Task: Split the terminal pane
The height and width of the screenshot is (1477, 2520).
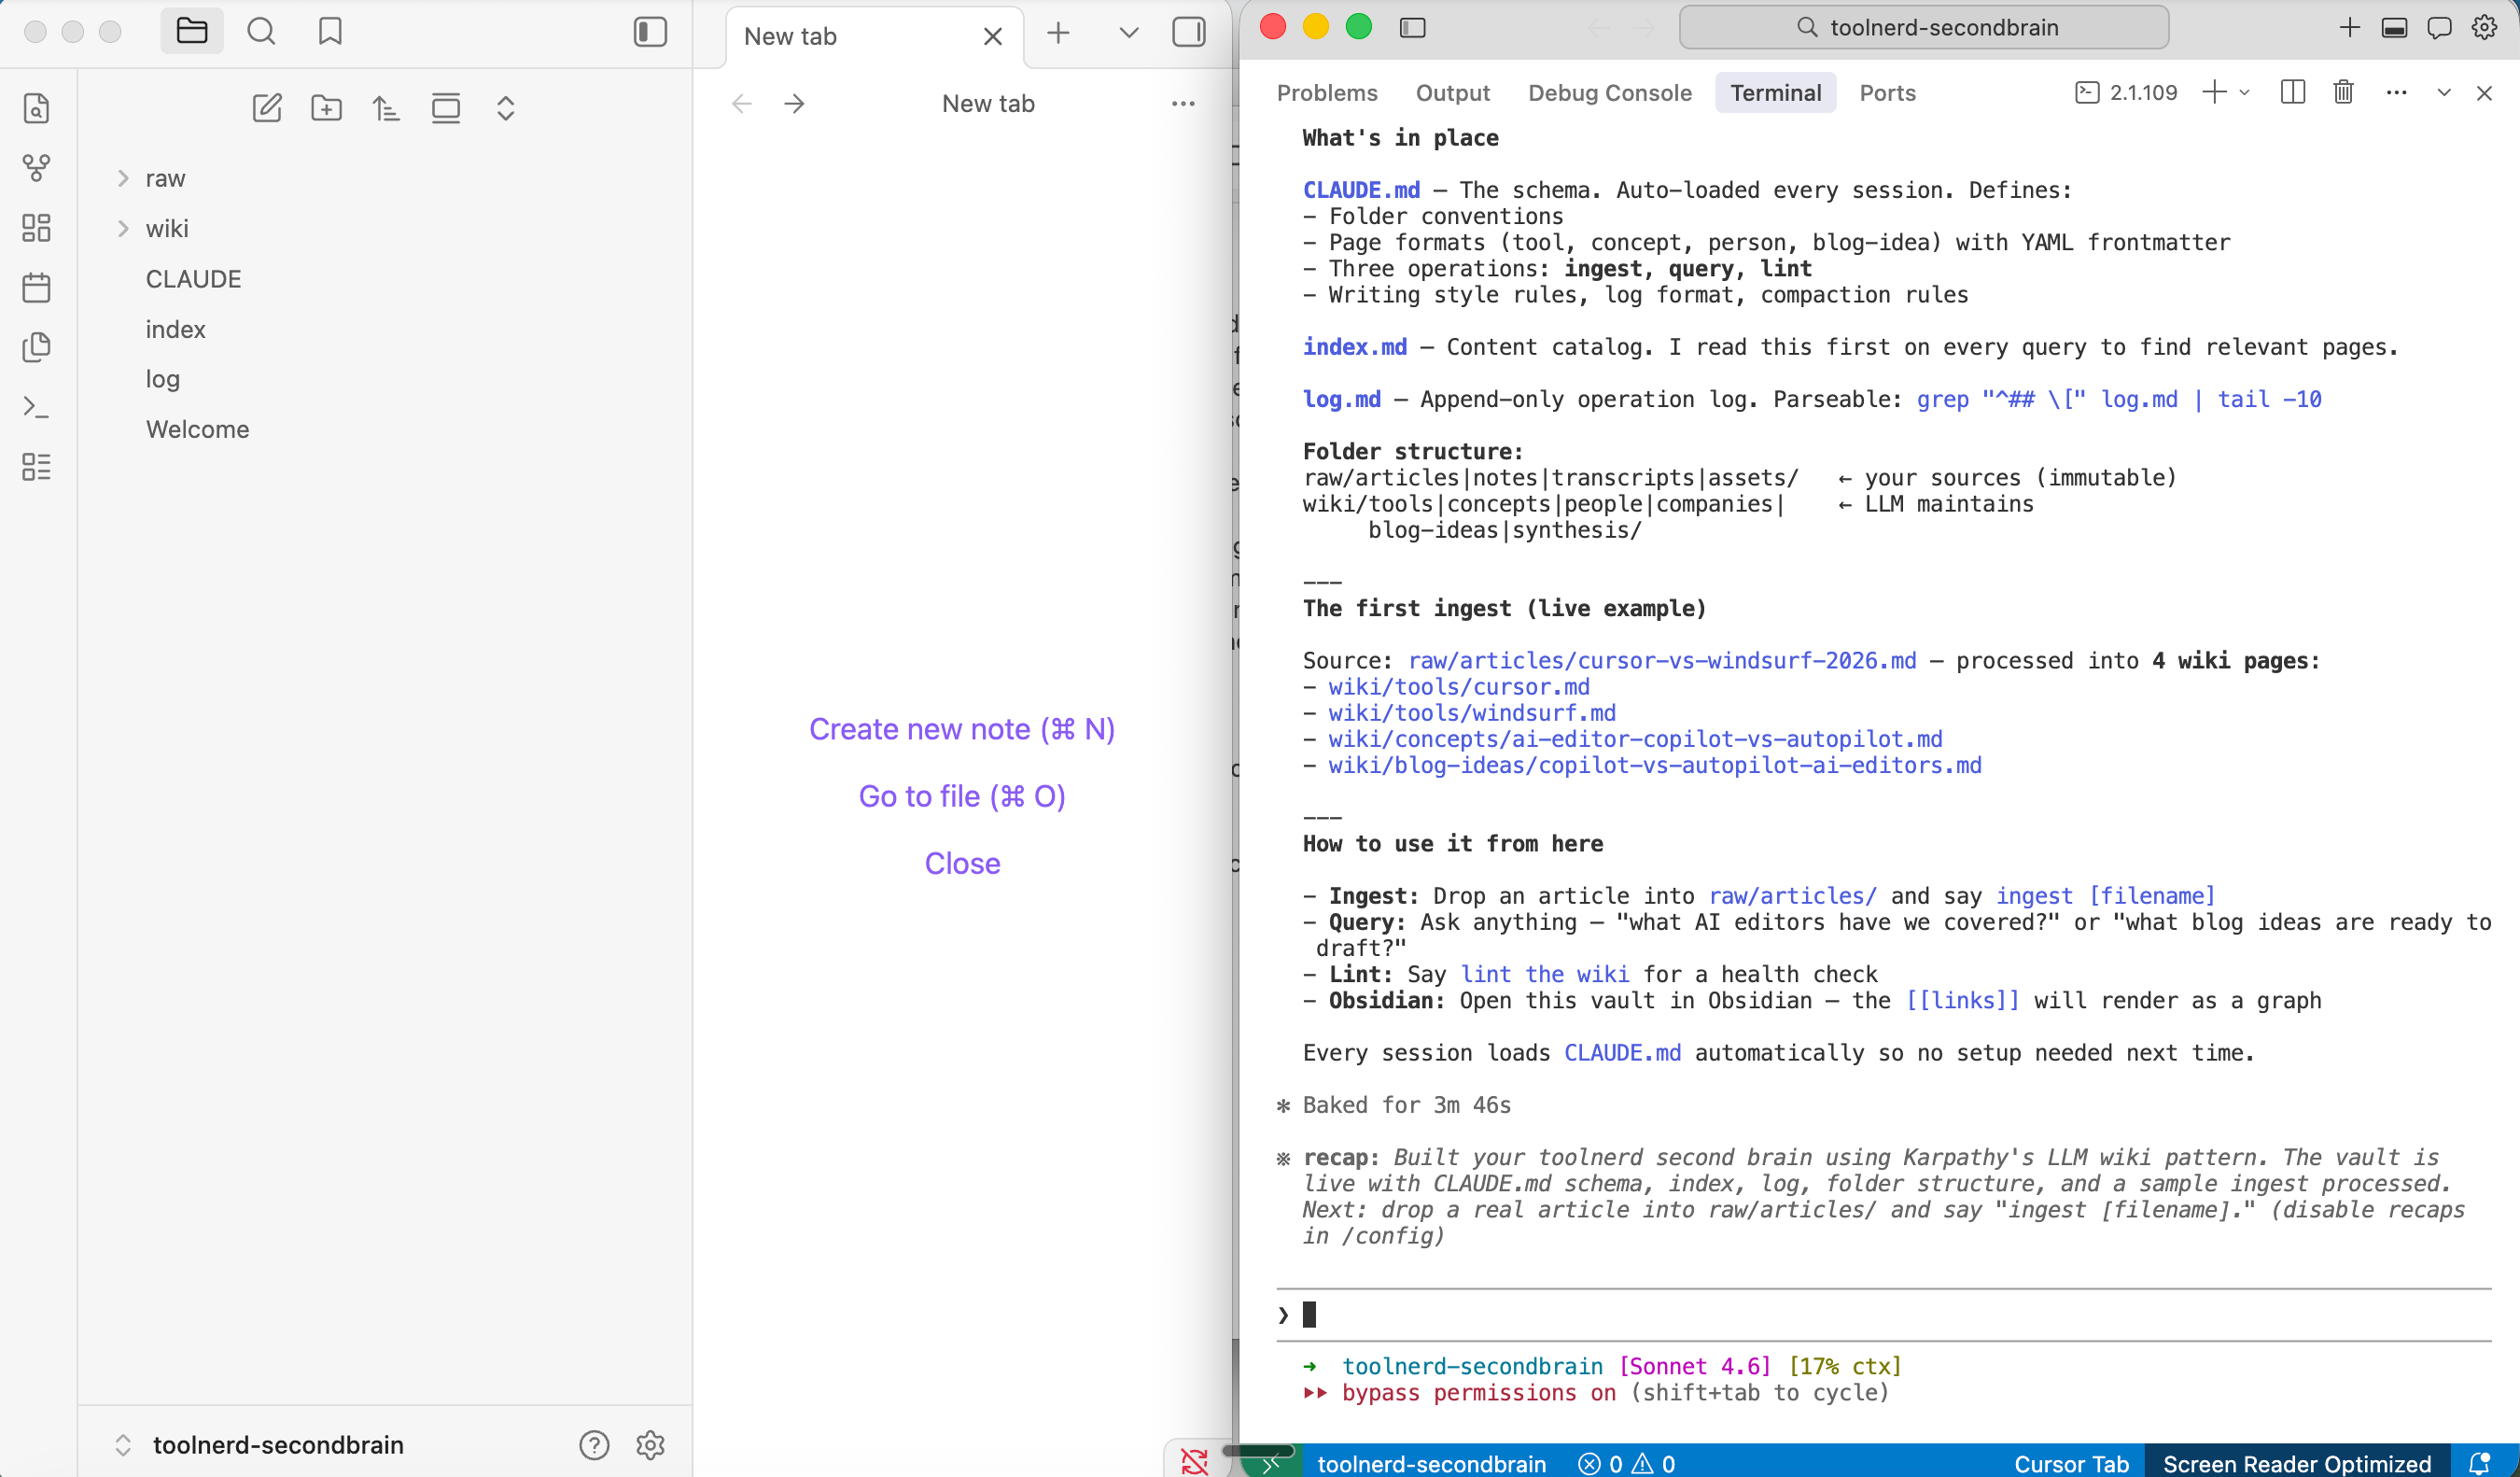Action: [2292, 93]
